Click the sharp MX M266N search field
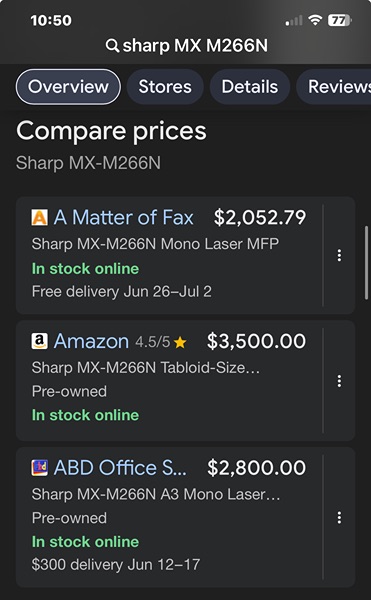This screenshot has height=600, width=371. click(187, 46)
